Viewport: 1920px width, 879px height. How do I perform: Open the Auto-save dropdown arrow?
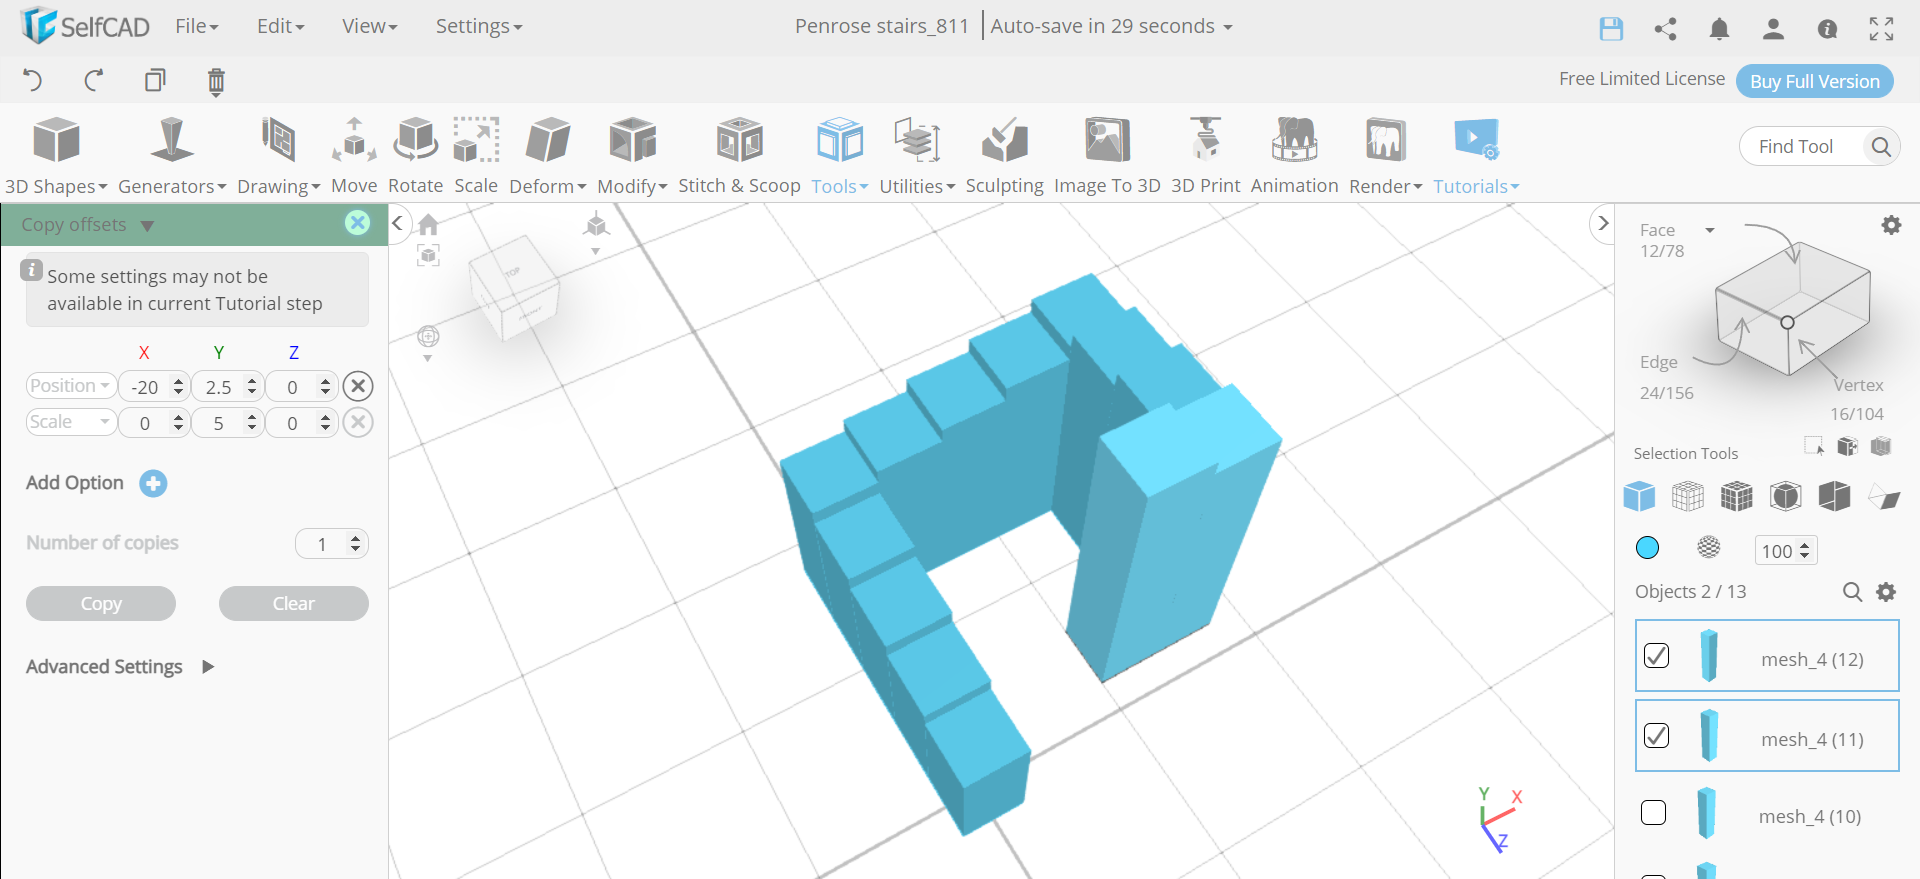pos(1228,28)
